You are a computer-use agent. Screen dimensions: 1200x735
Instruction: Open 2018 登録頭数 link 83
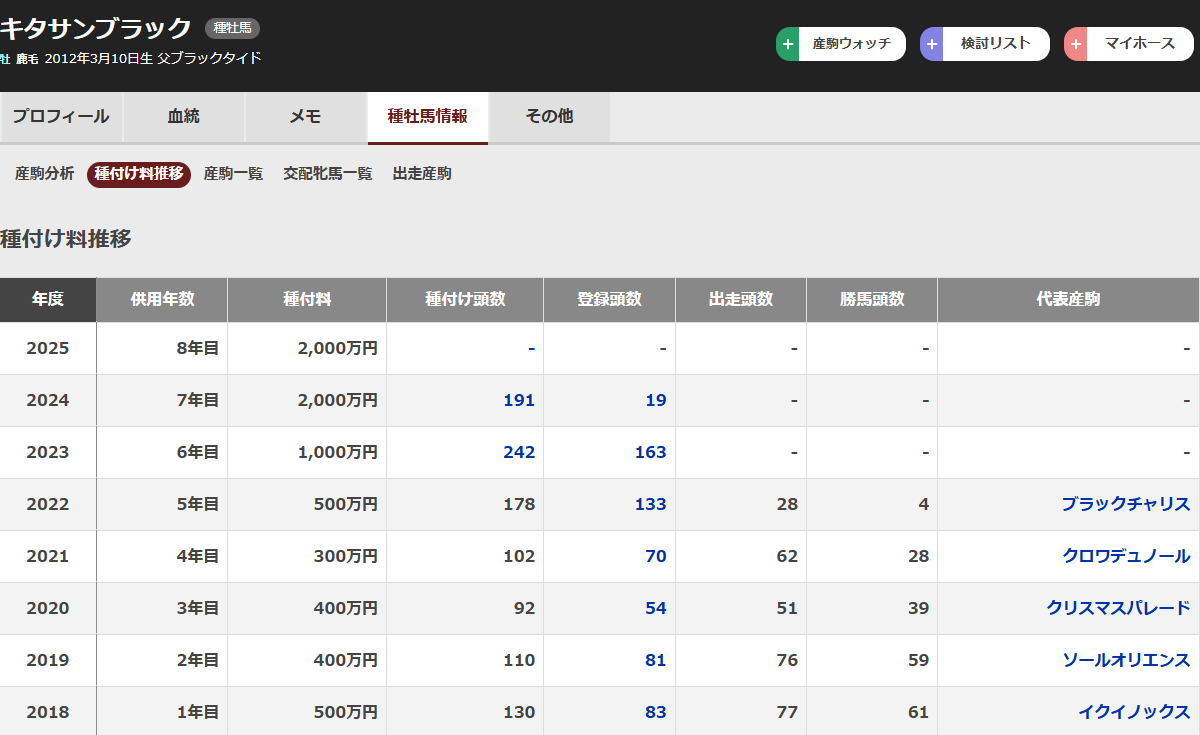tap(656, 712)
